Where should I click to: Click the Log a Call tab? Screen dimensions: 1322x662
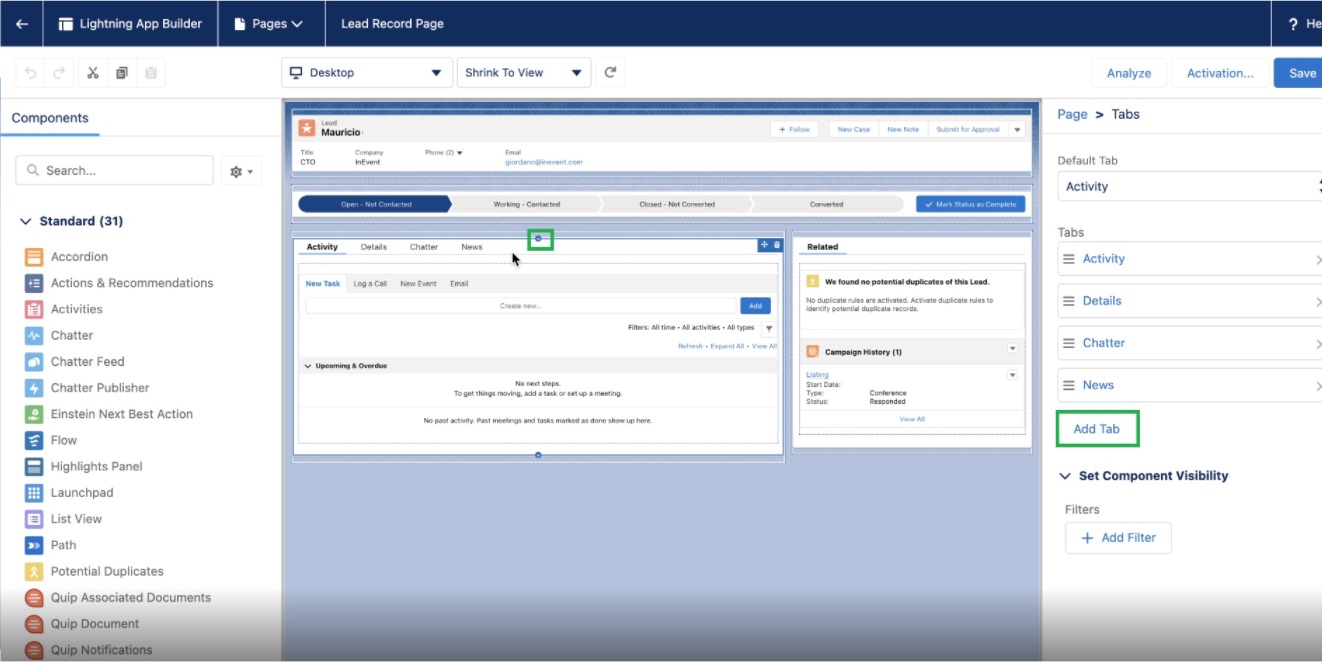coord(370,284)
